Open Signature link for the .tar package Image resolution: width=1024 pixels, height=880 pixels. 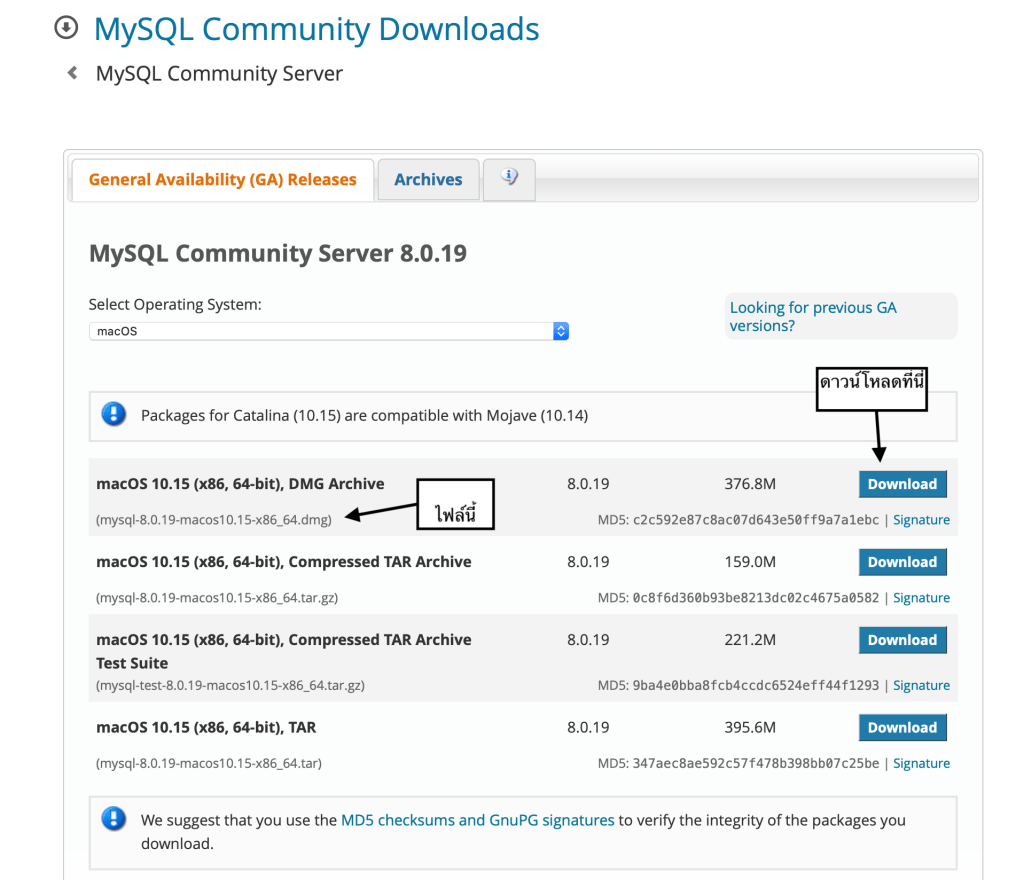tap(921, 764)
